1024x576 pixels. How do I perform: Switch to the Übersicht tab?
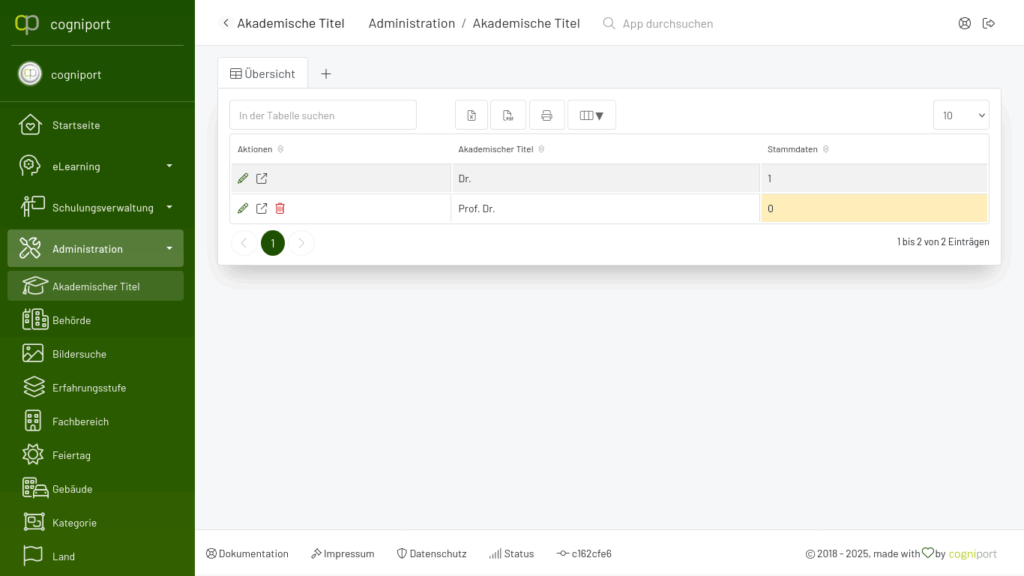click(263, 74)
